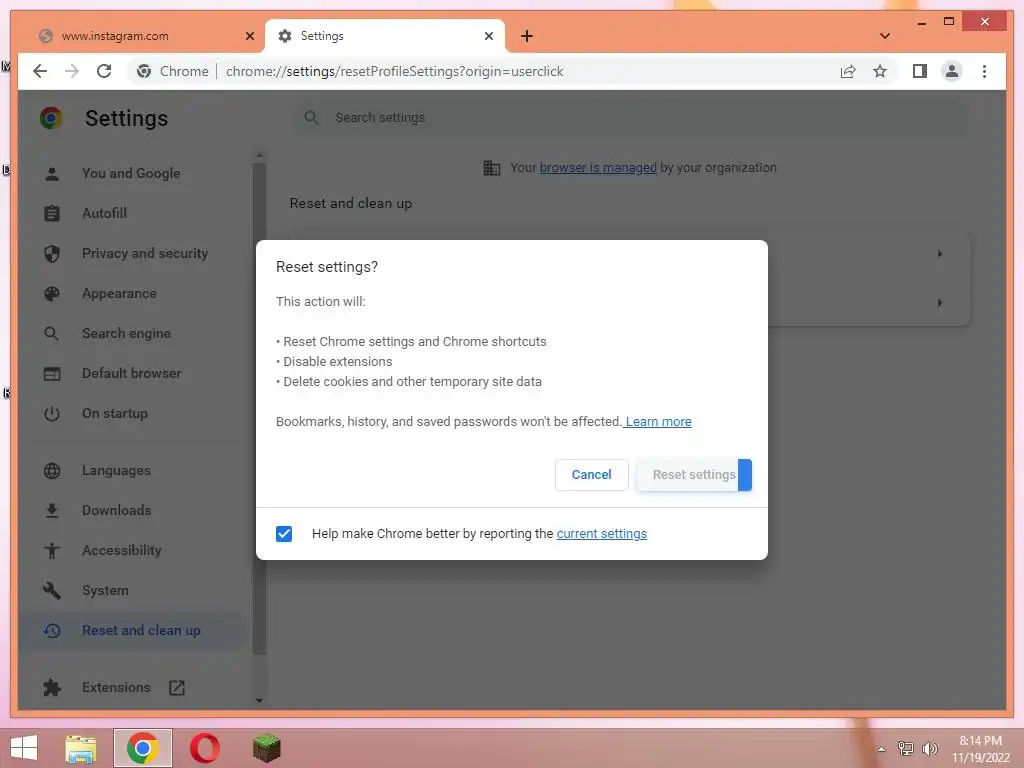
Task: Open Appearance settings section
Action: coord(120,293)
